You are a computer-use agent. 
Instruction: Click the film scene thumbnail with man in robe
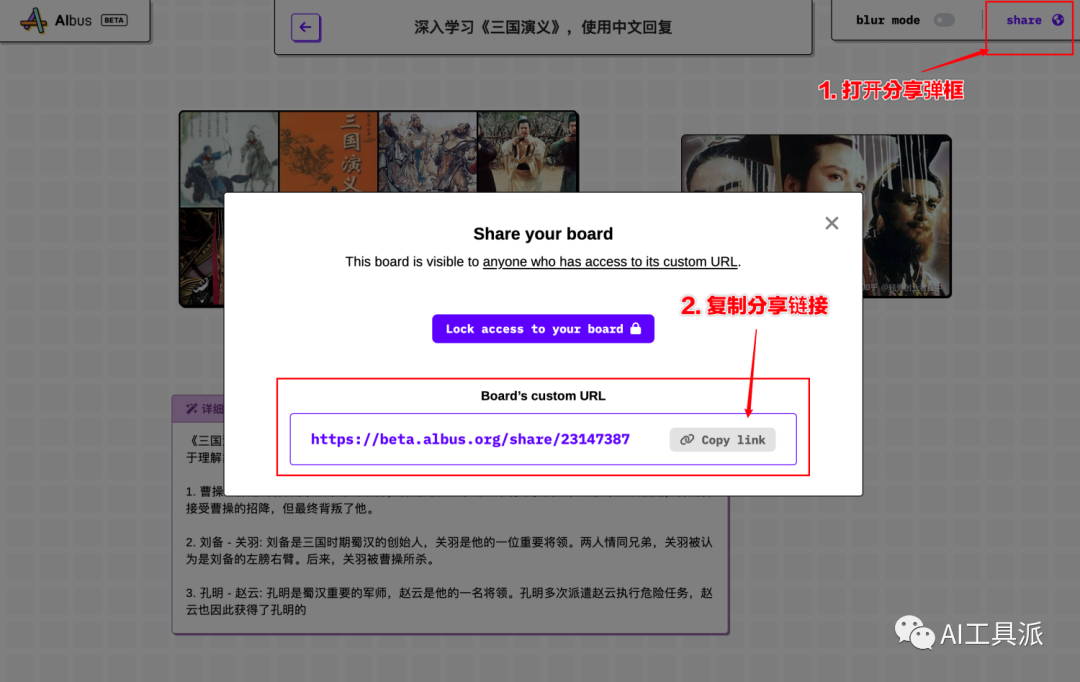point(527,152)
